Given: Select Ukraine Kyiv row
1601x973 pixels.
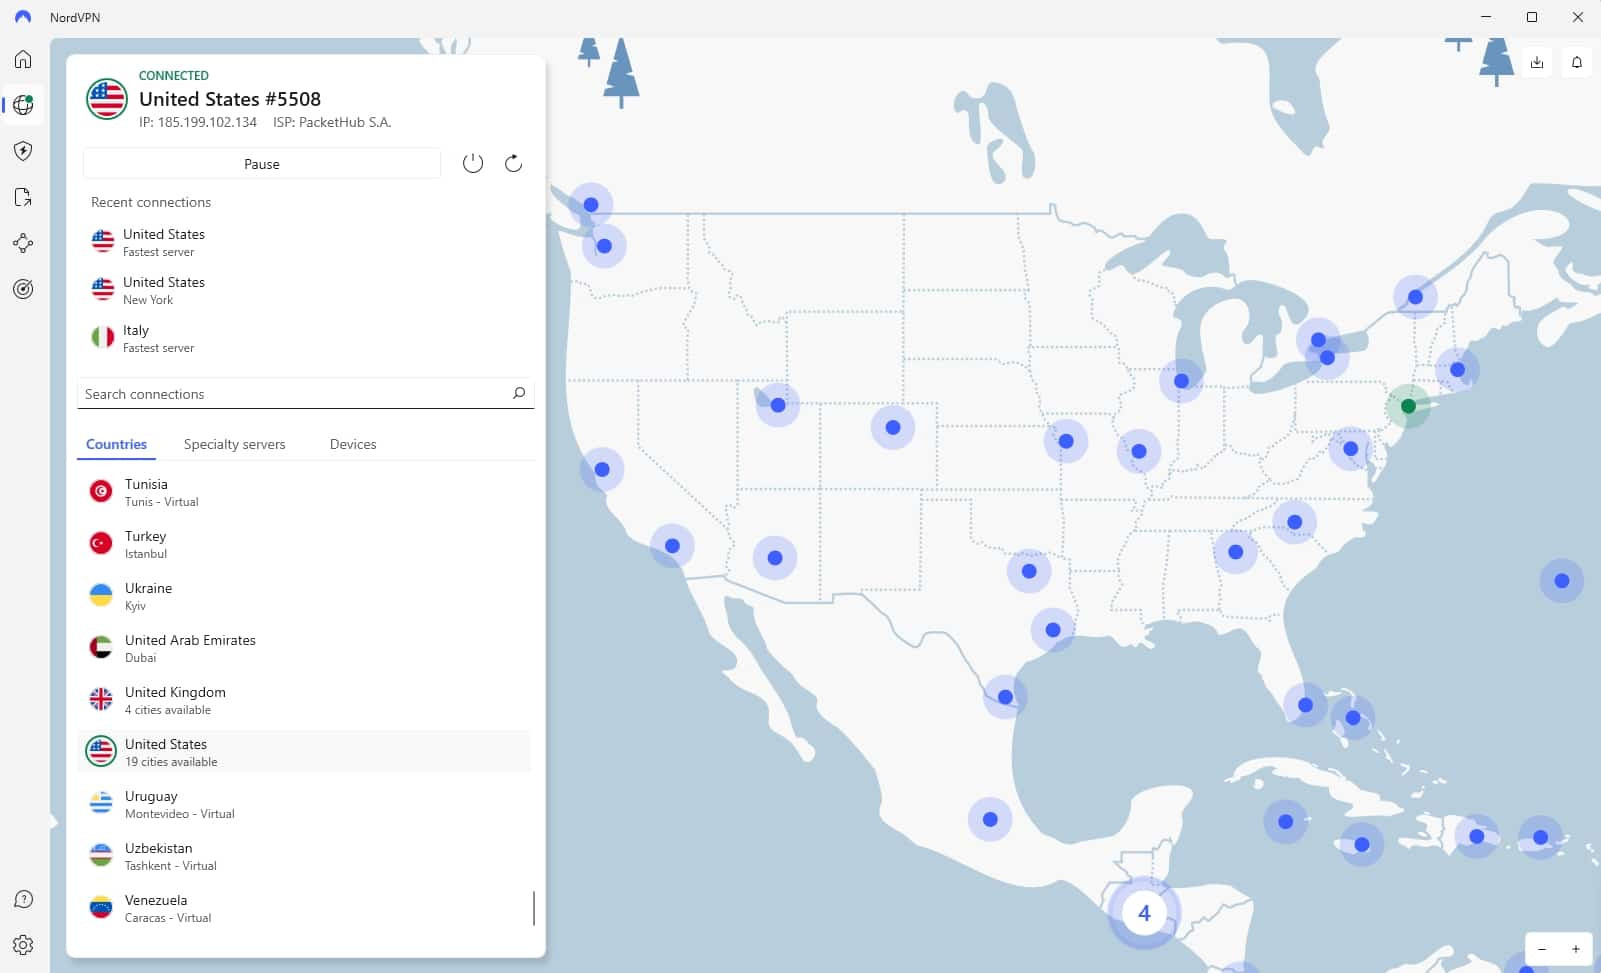Looking at the screenshot, I should (304, 596).
